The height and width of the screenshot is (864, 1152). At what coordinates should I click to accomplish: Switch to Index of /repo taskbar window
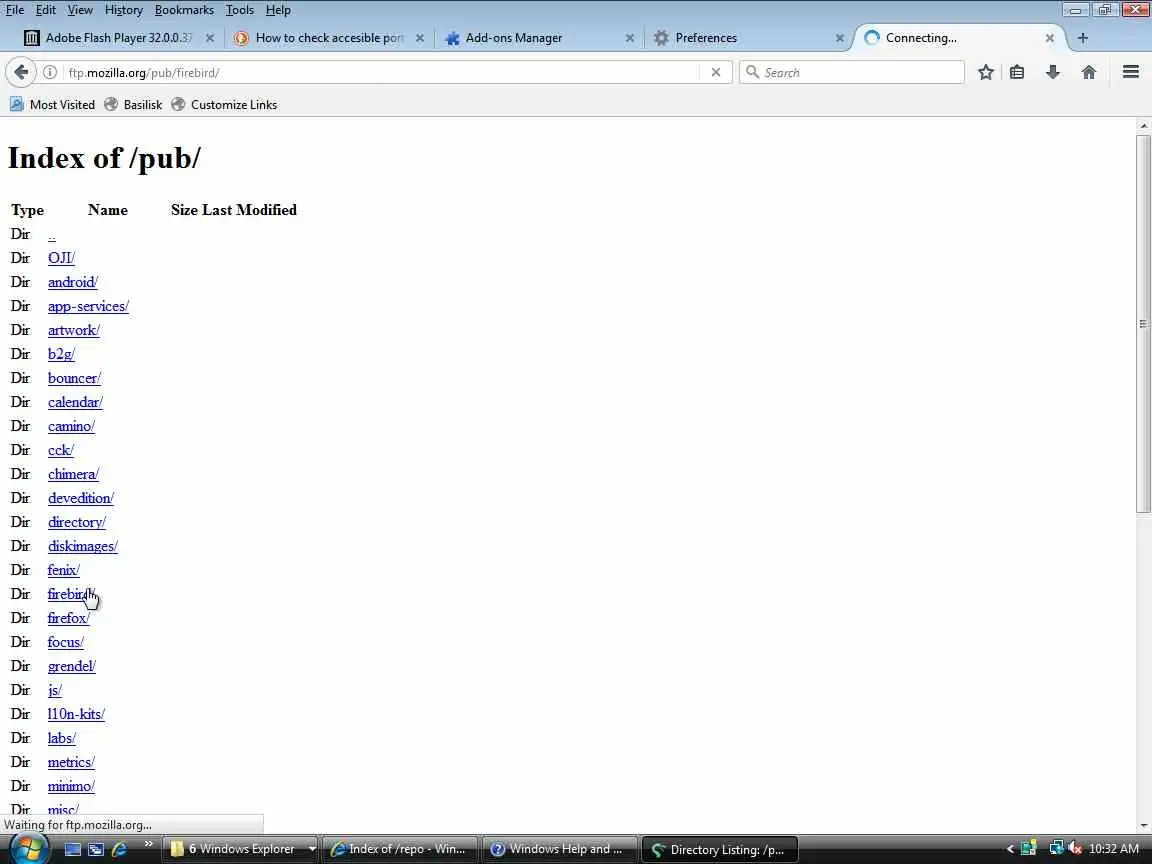coord(400,849)
